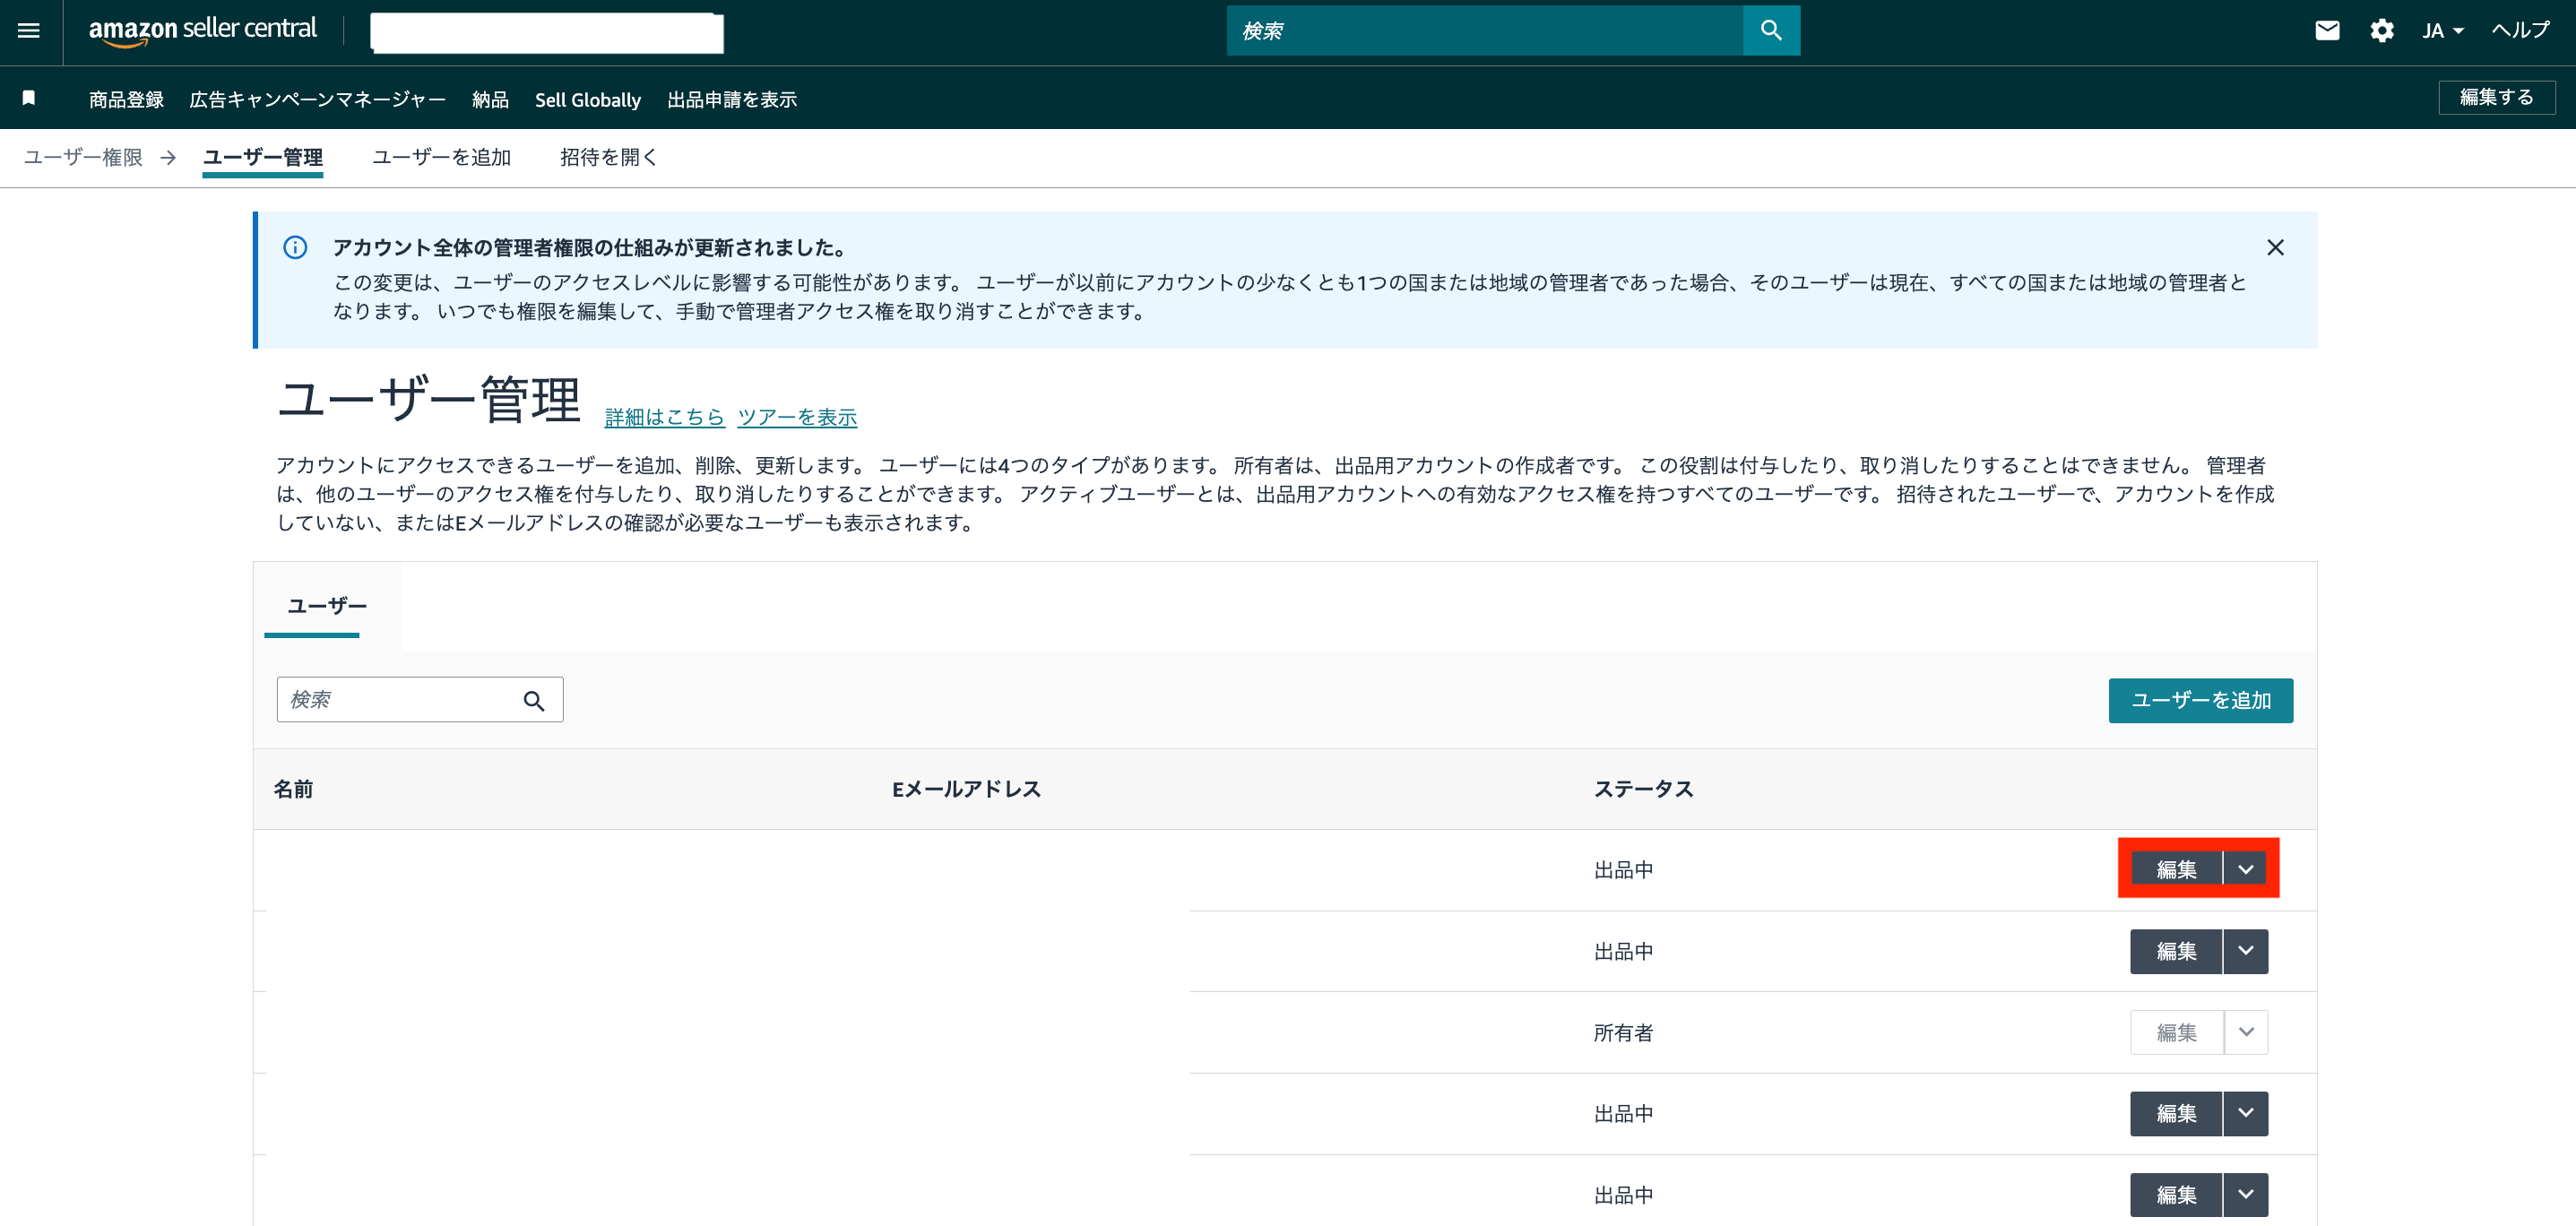The image size is (2576, 1226).
Task: Expand the dropdown arrow for the first 出品中 row
Action: (2246, 869)
